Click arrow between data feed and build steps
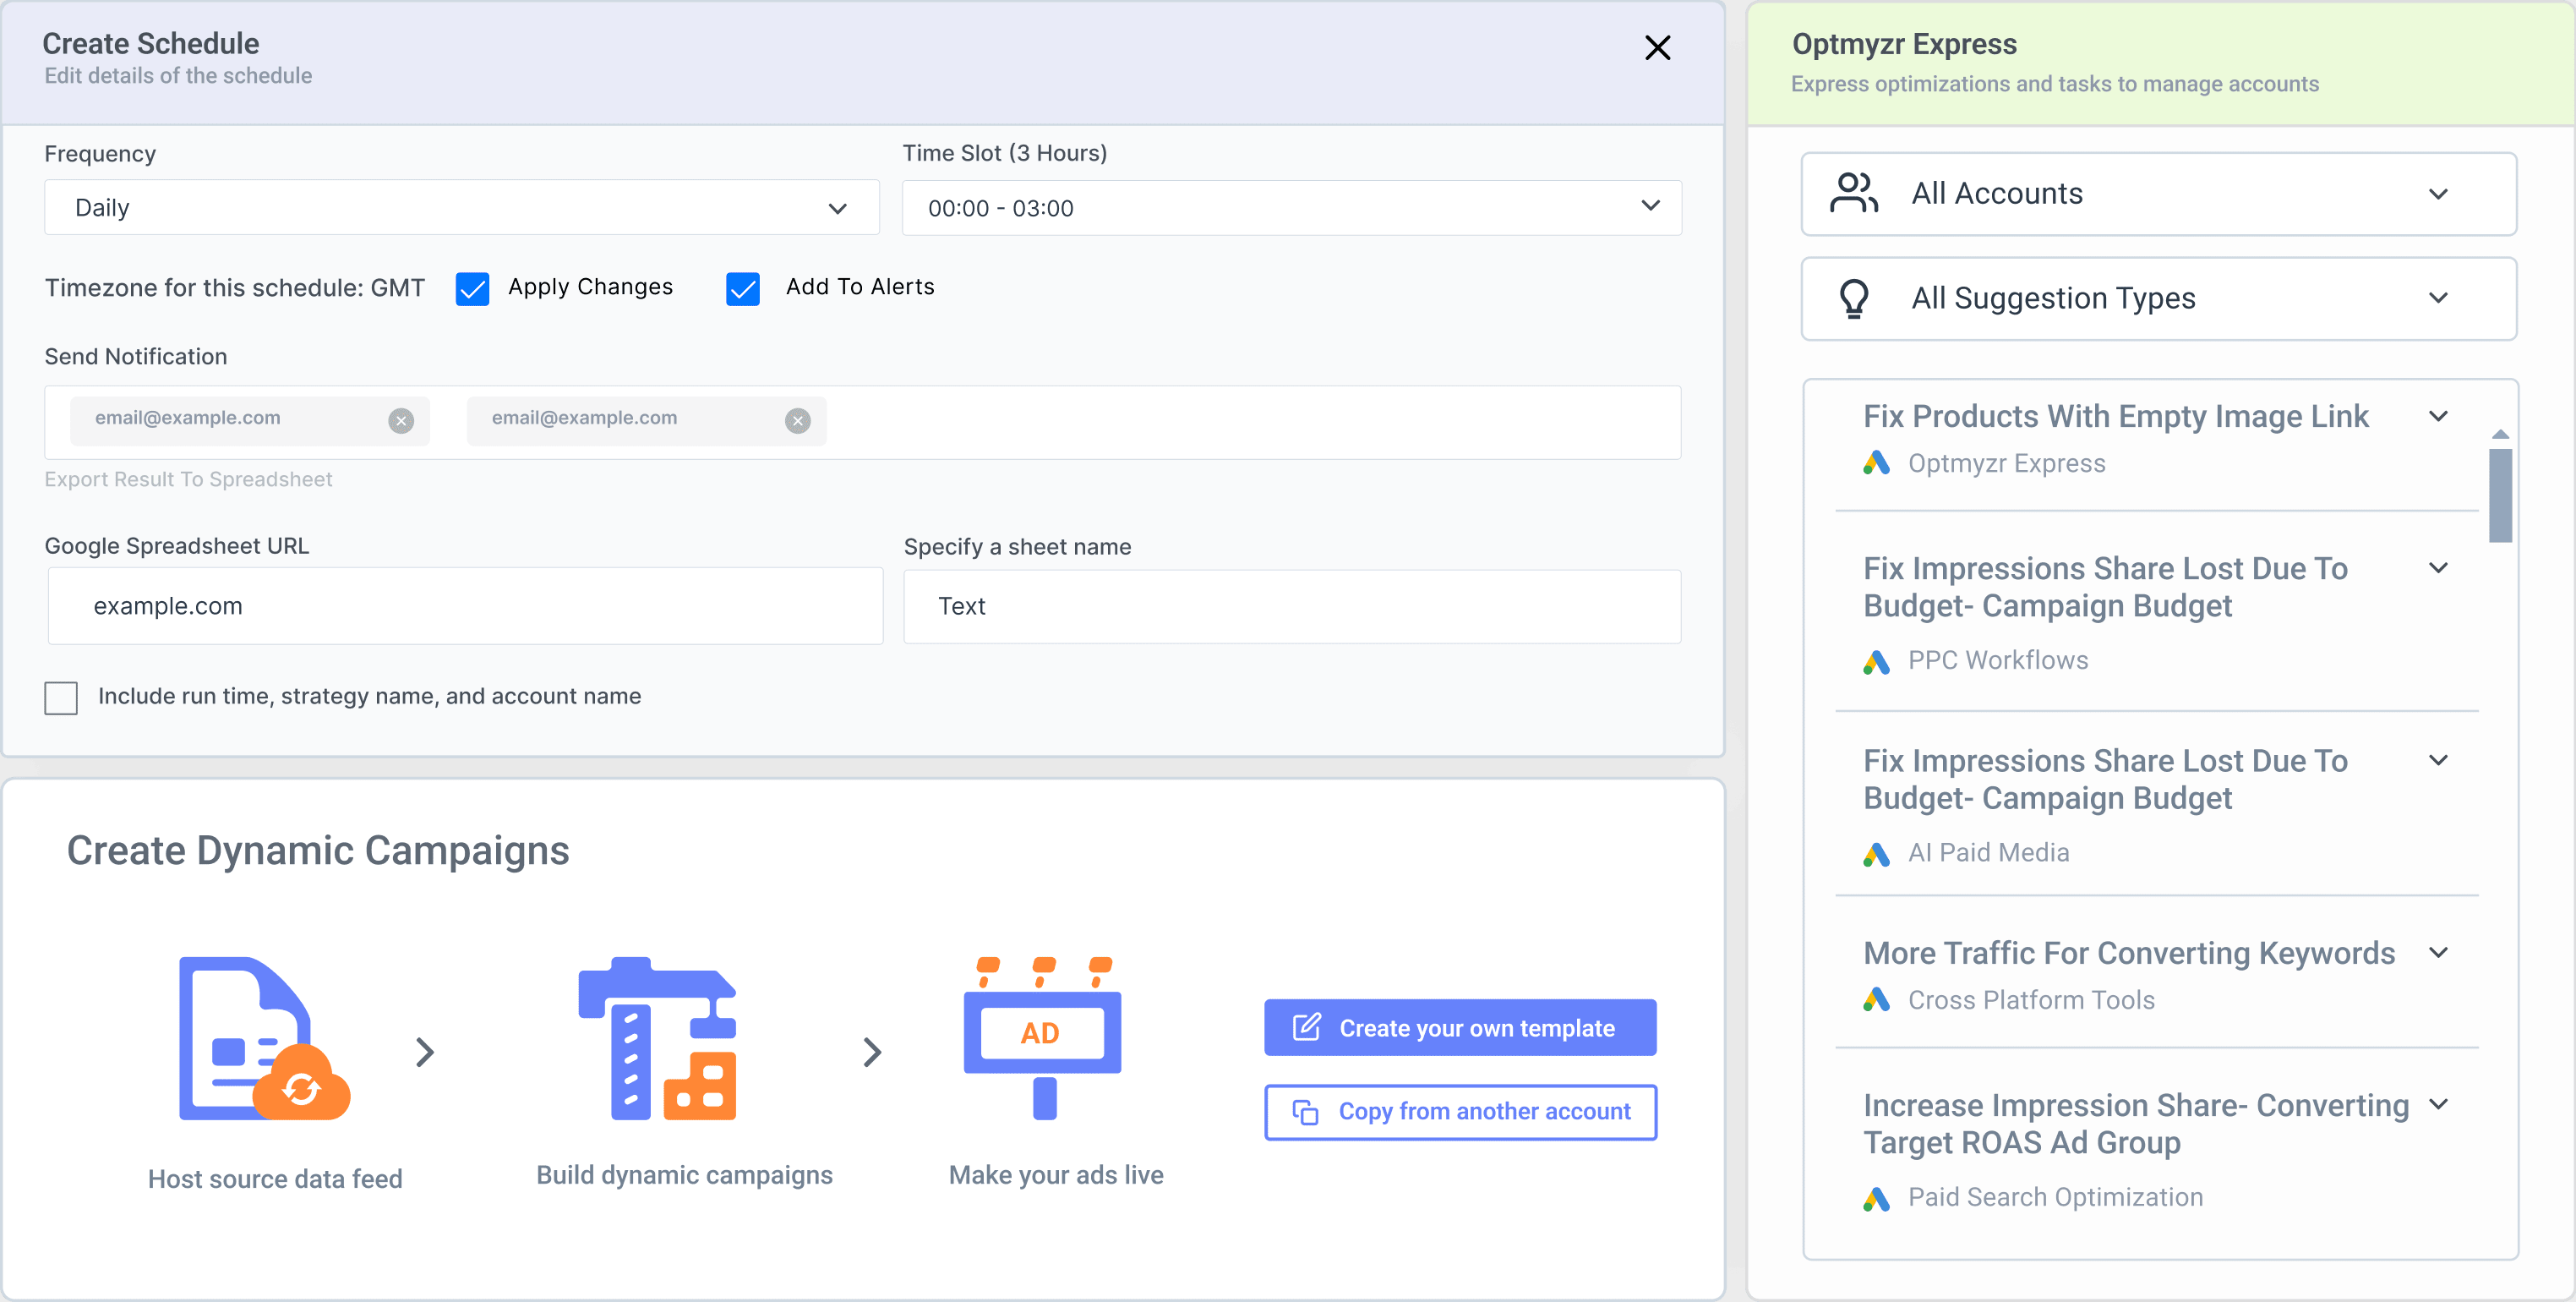2576x1302 pixels. click(x=425, y=1051)
